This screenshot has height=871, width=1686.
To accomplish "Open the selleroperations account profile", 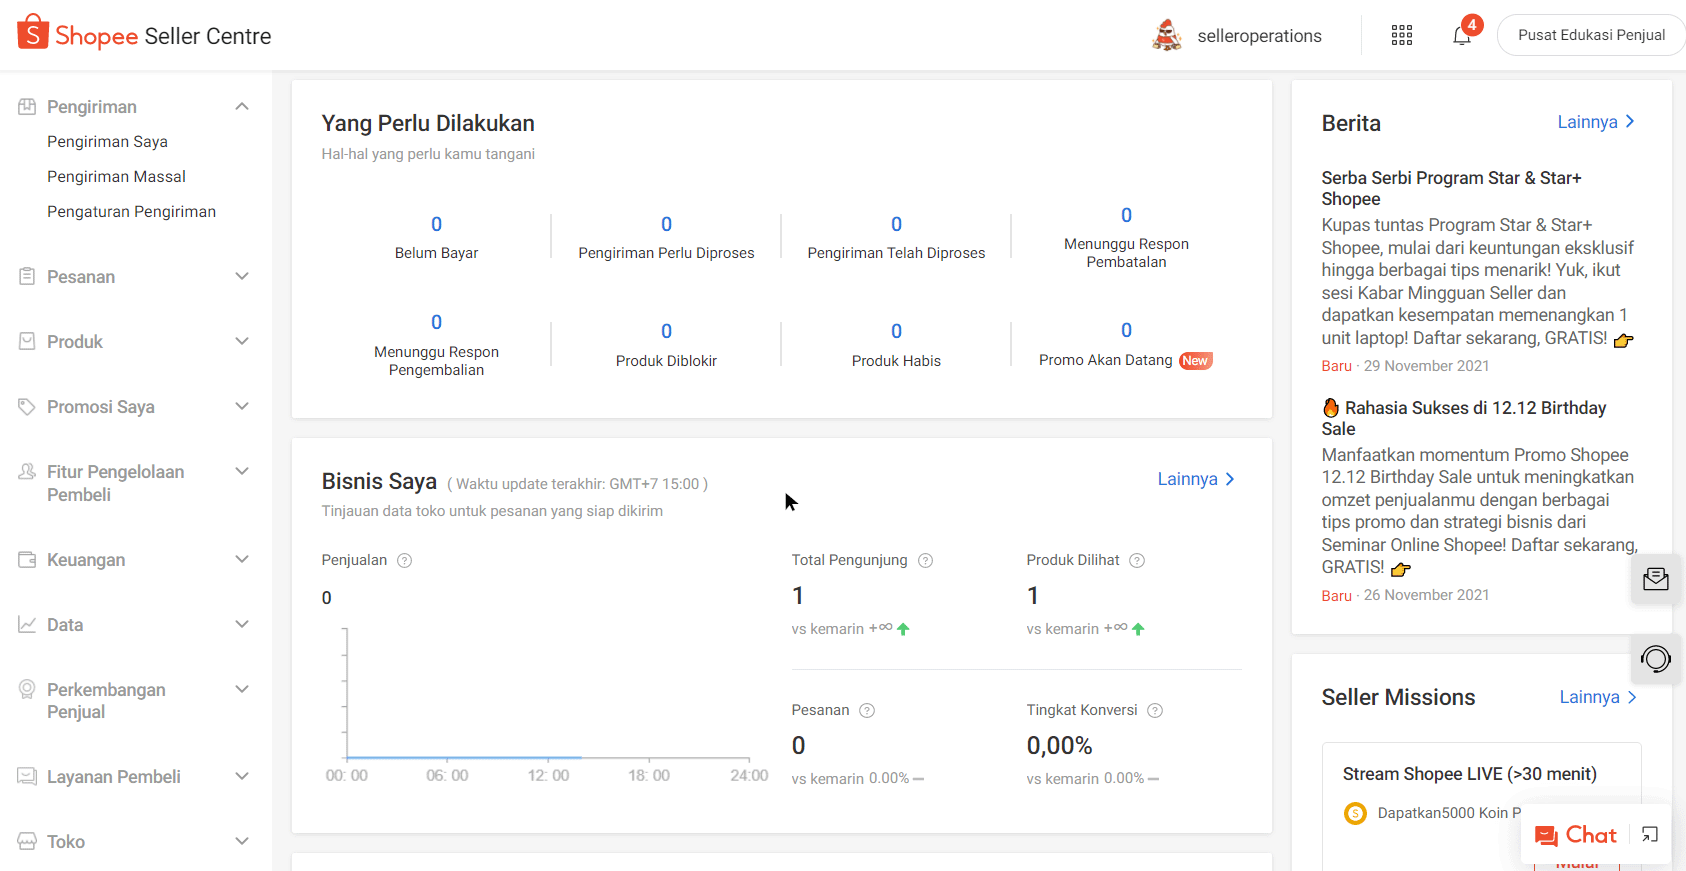I will click(x=1237, y=36).
